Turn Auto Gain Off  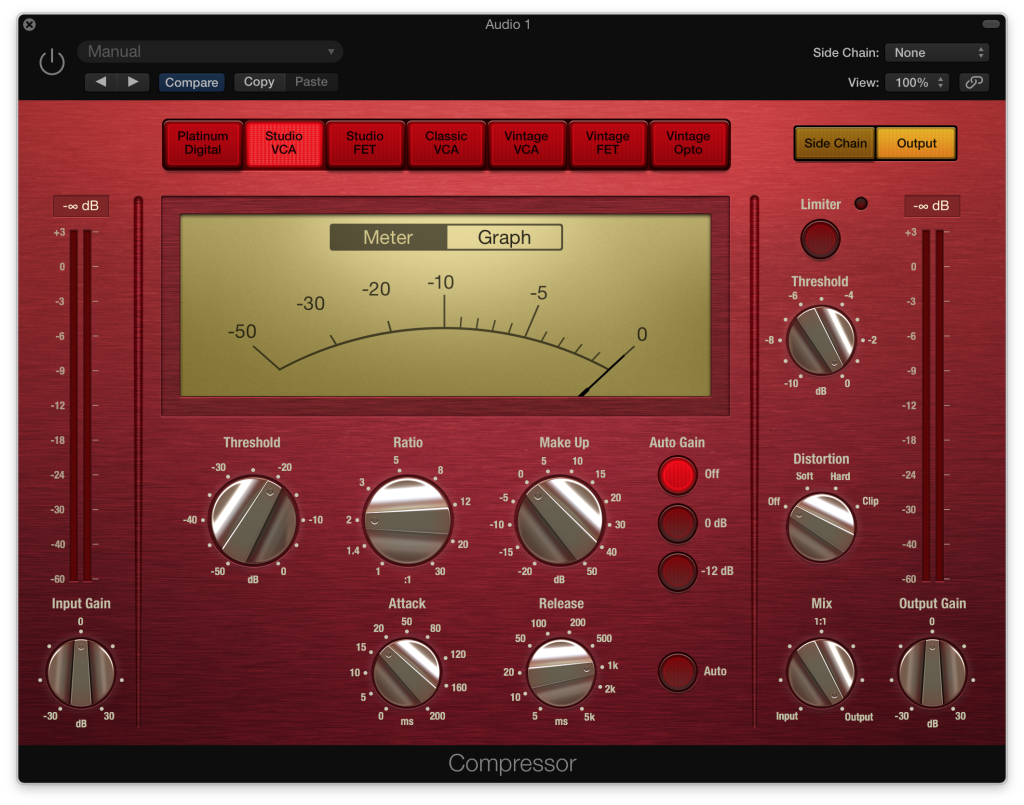676,475
